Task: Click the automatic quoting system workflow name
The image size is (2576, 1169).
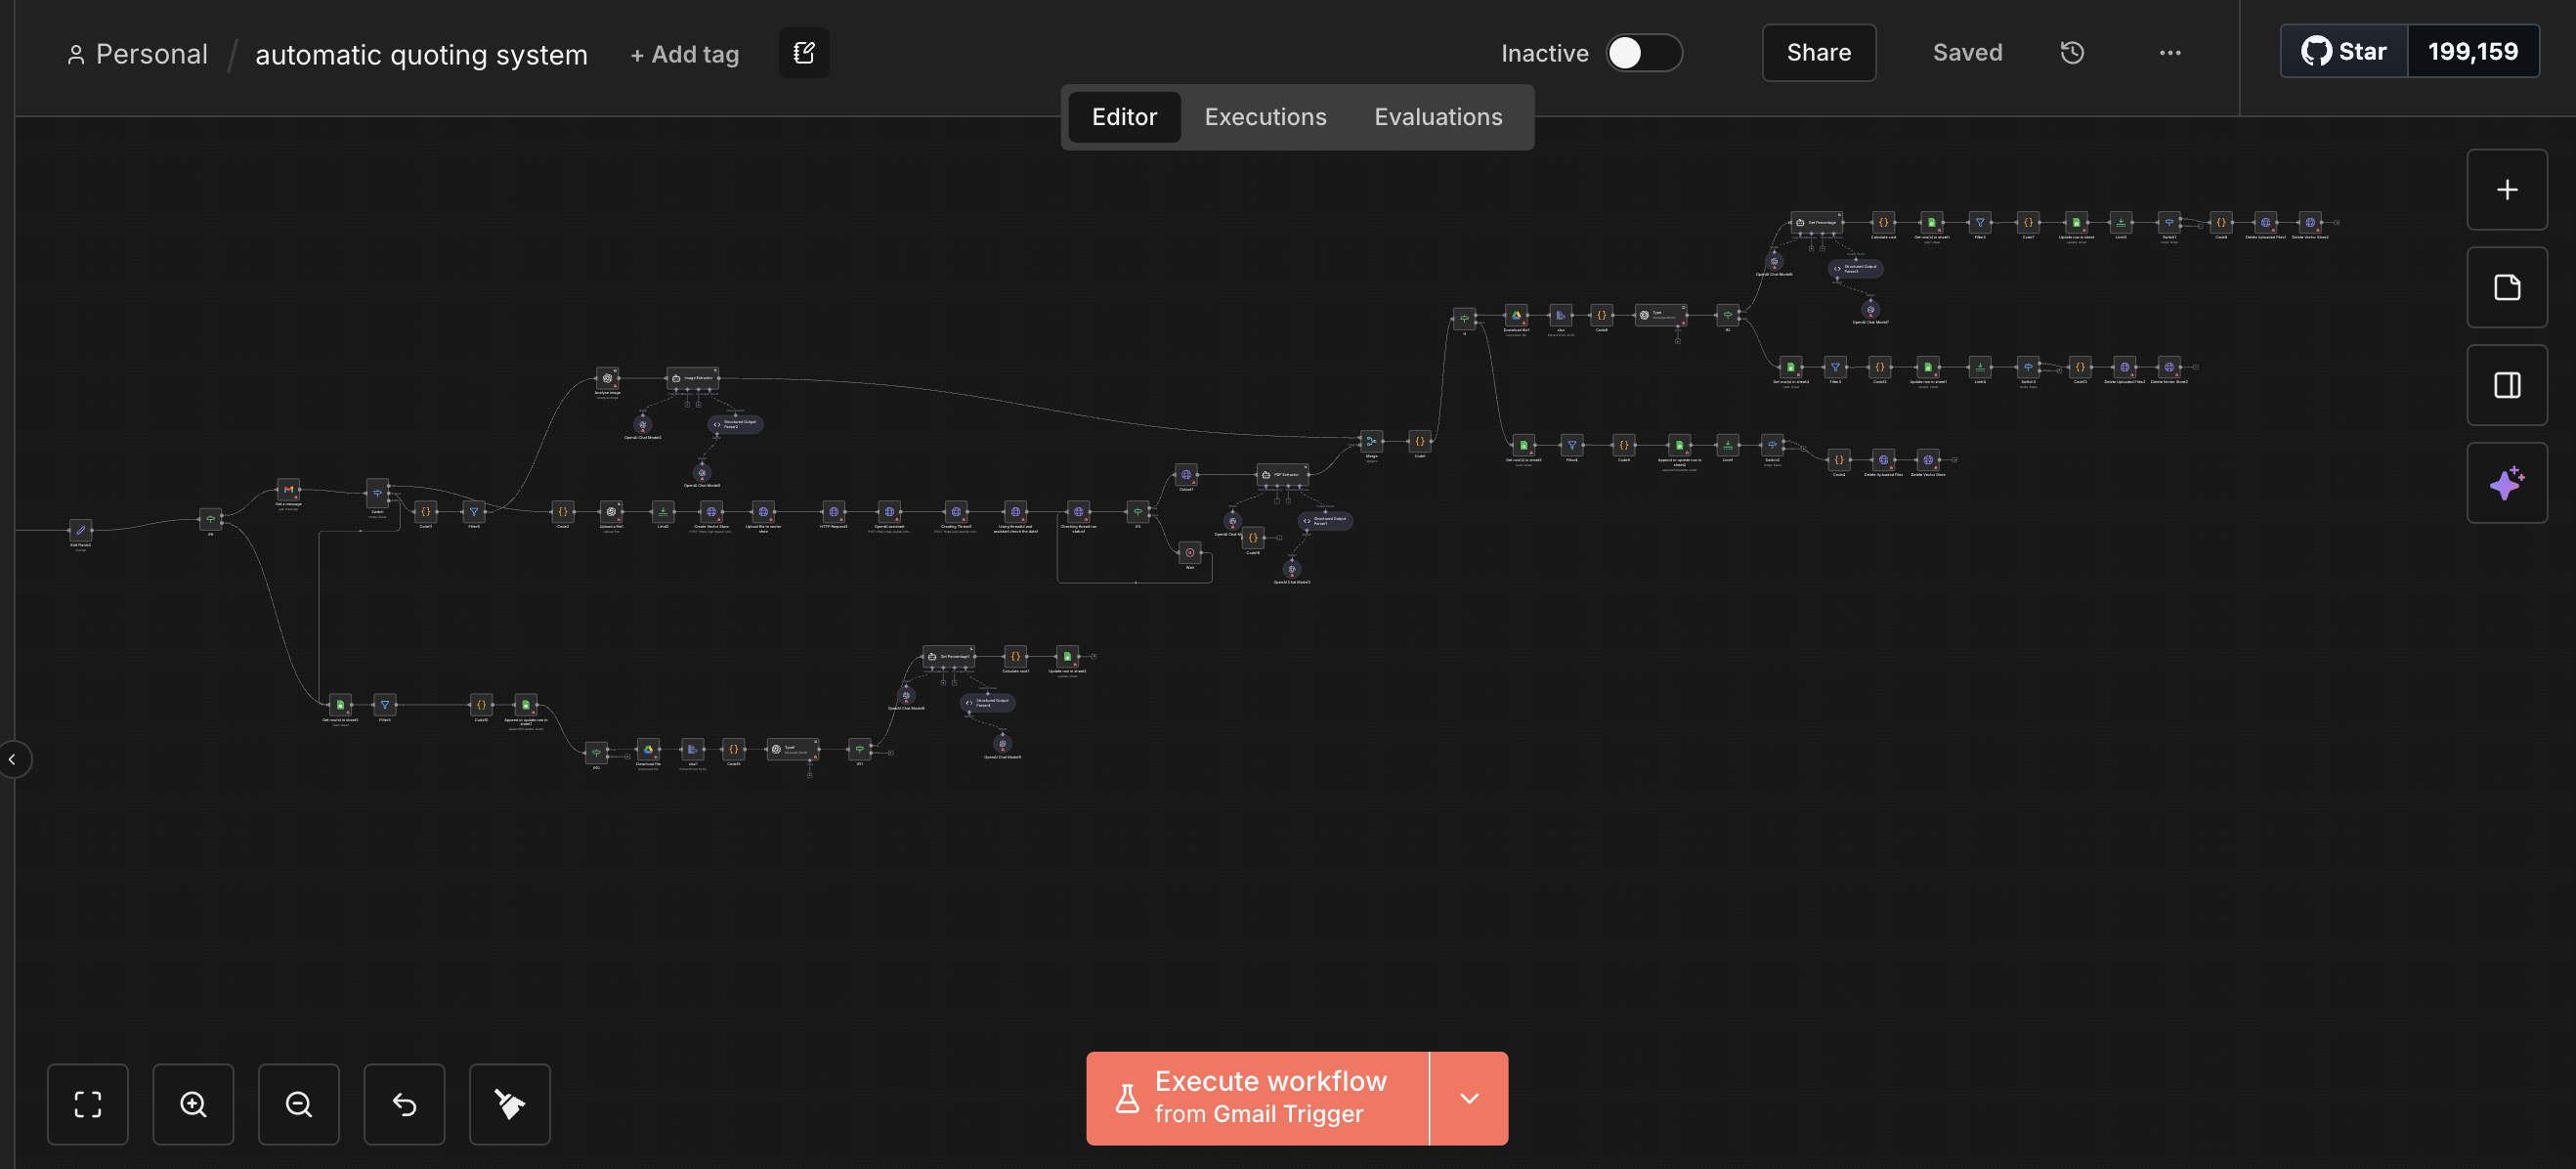Action: coord(421,54)
